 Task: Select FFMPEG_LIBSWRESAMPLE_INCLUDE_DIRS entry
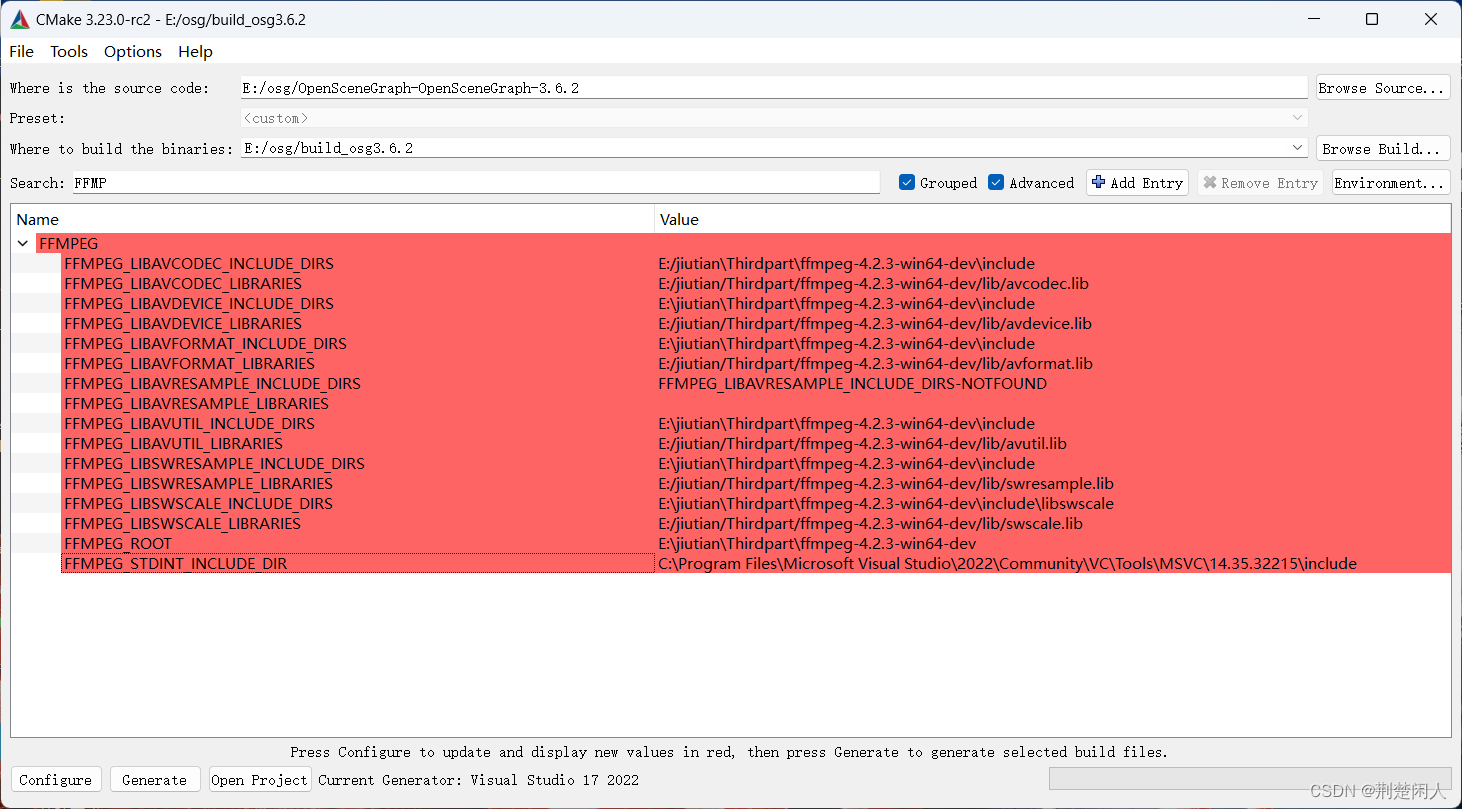click(x=214, y=464)
